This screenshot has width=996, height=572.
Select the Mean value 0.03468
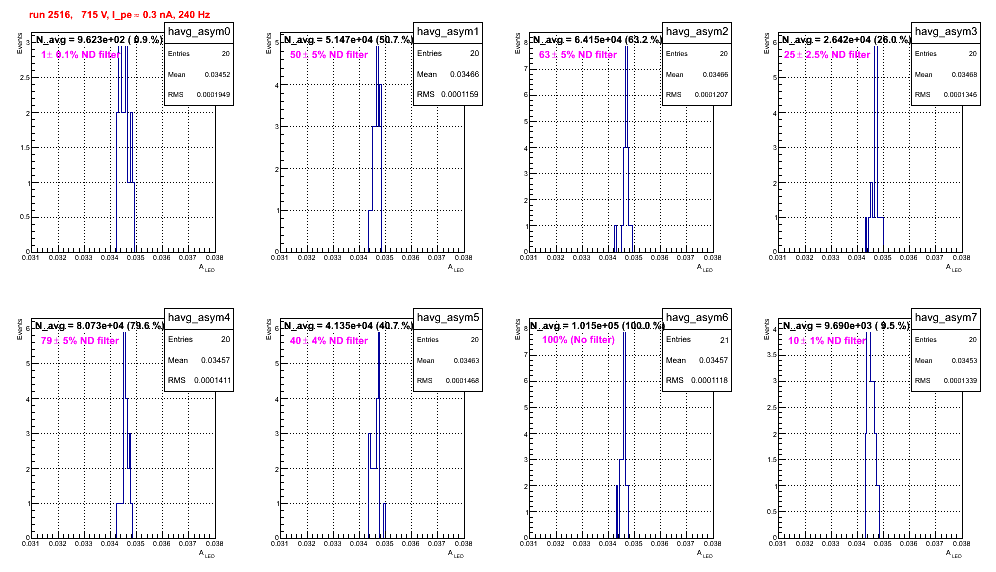pos(964,75)
